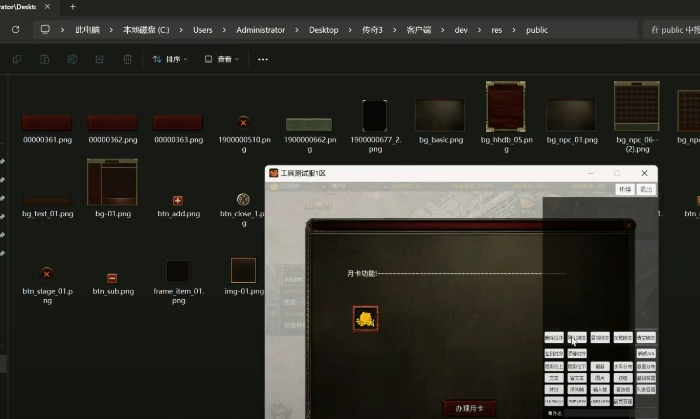Click the search box for public folder
Image resolution: width=700 pixels, height=419 pixels.
672,30
